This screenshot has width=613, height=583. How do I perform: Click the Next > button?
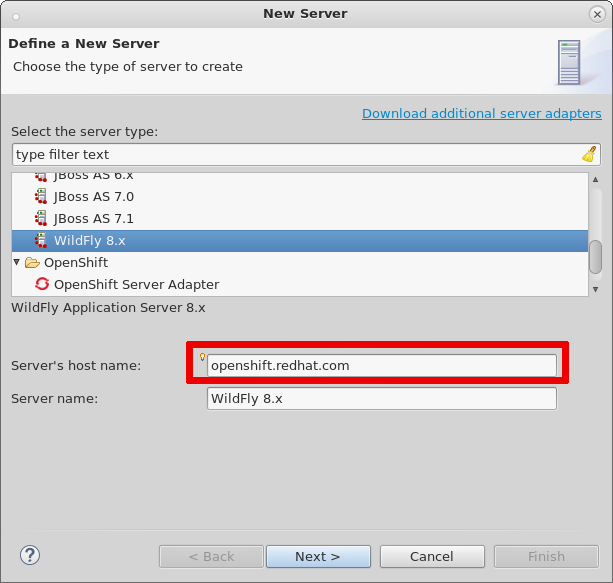318,556
